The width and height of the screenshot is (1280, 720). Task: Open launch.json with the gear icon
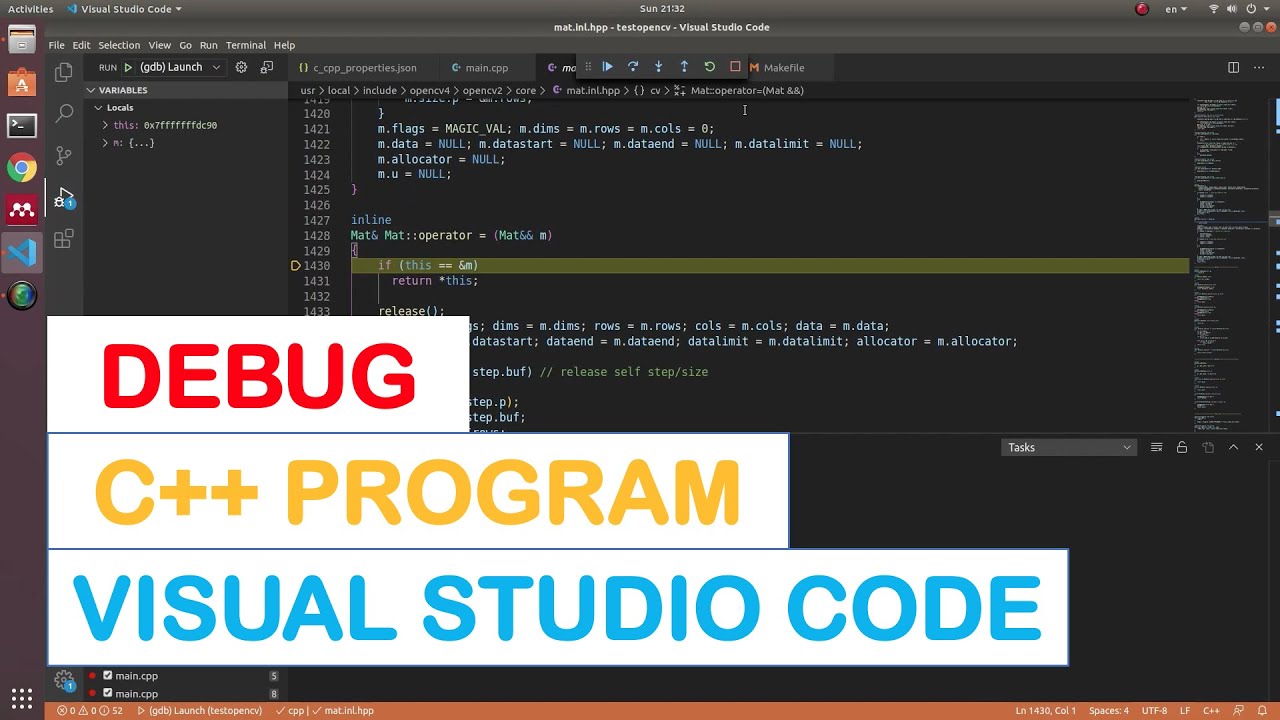(241, 67)
